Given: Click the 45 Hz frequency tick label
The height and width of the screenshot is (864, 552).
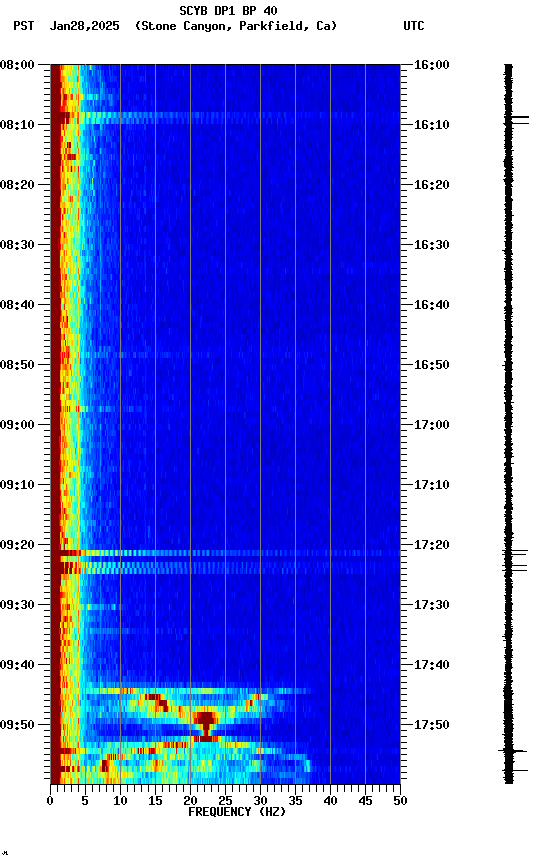Looking at the screenshot, I should tap(365, 801).
